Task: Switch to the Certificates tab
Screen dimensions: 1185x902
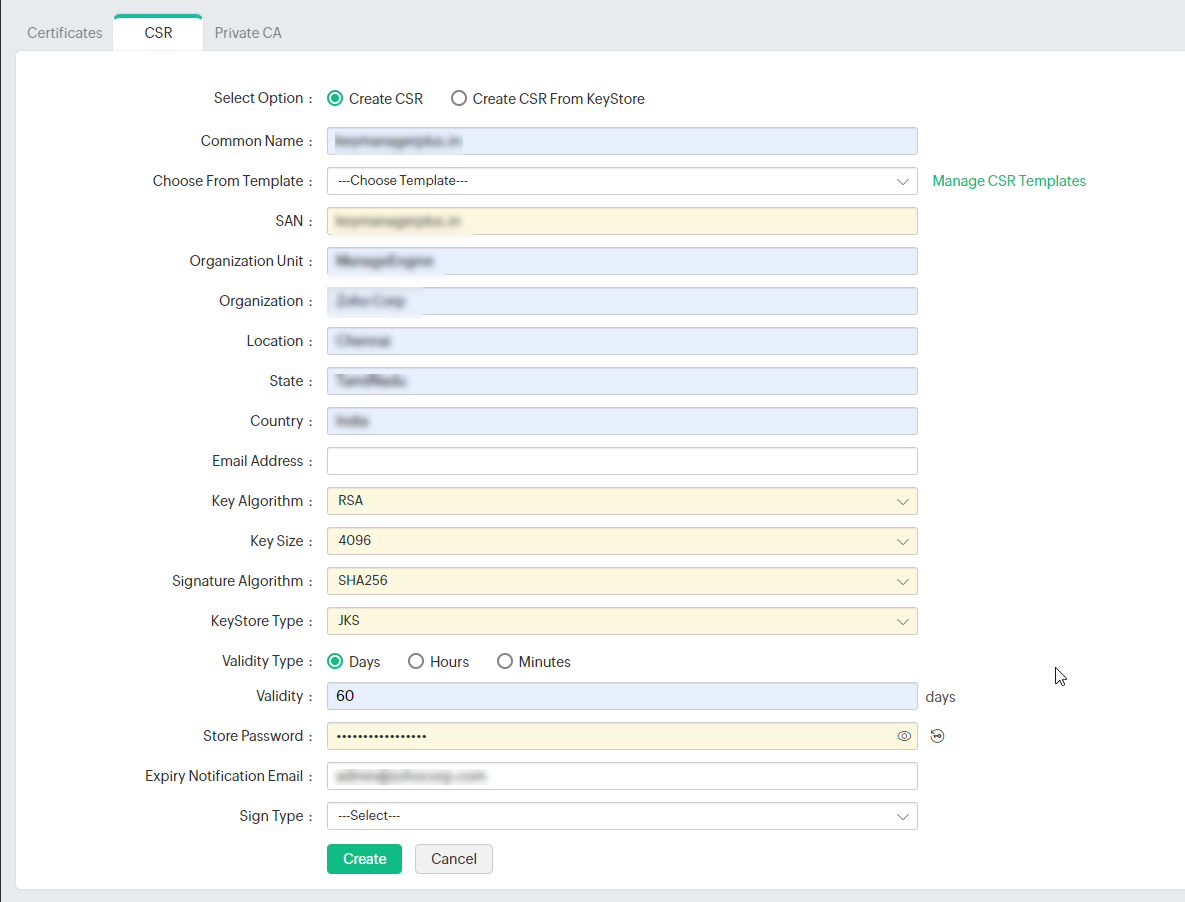Action: click(x=65, y=33)
